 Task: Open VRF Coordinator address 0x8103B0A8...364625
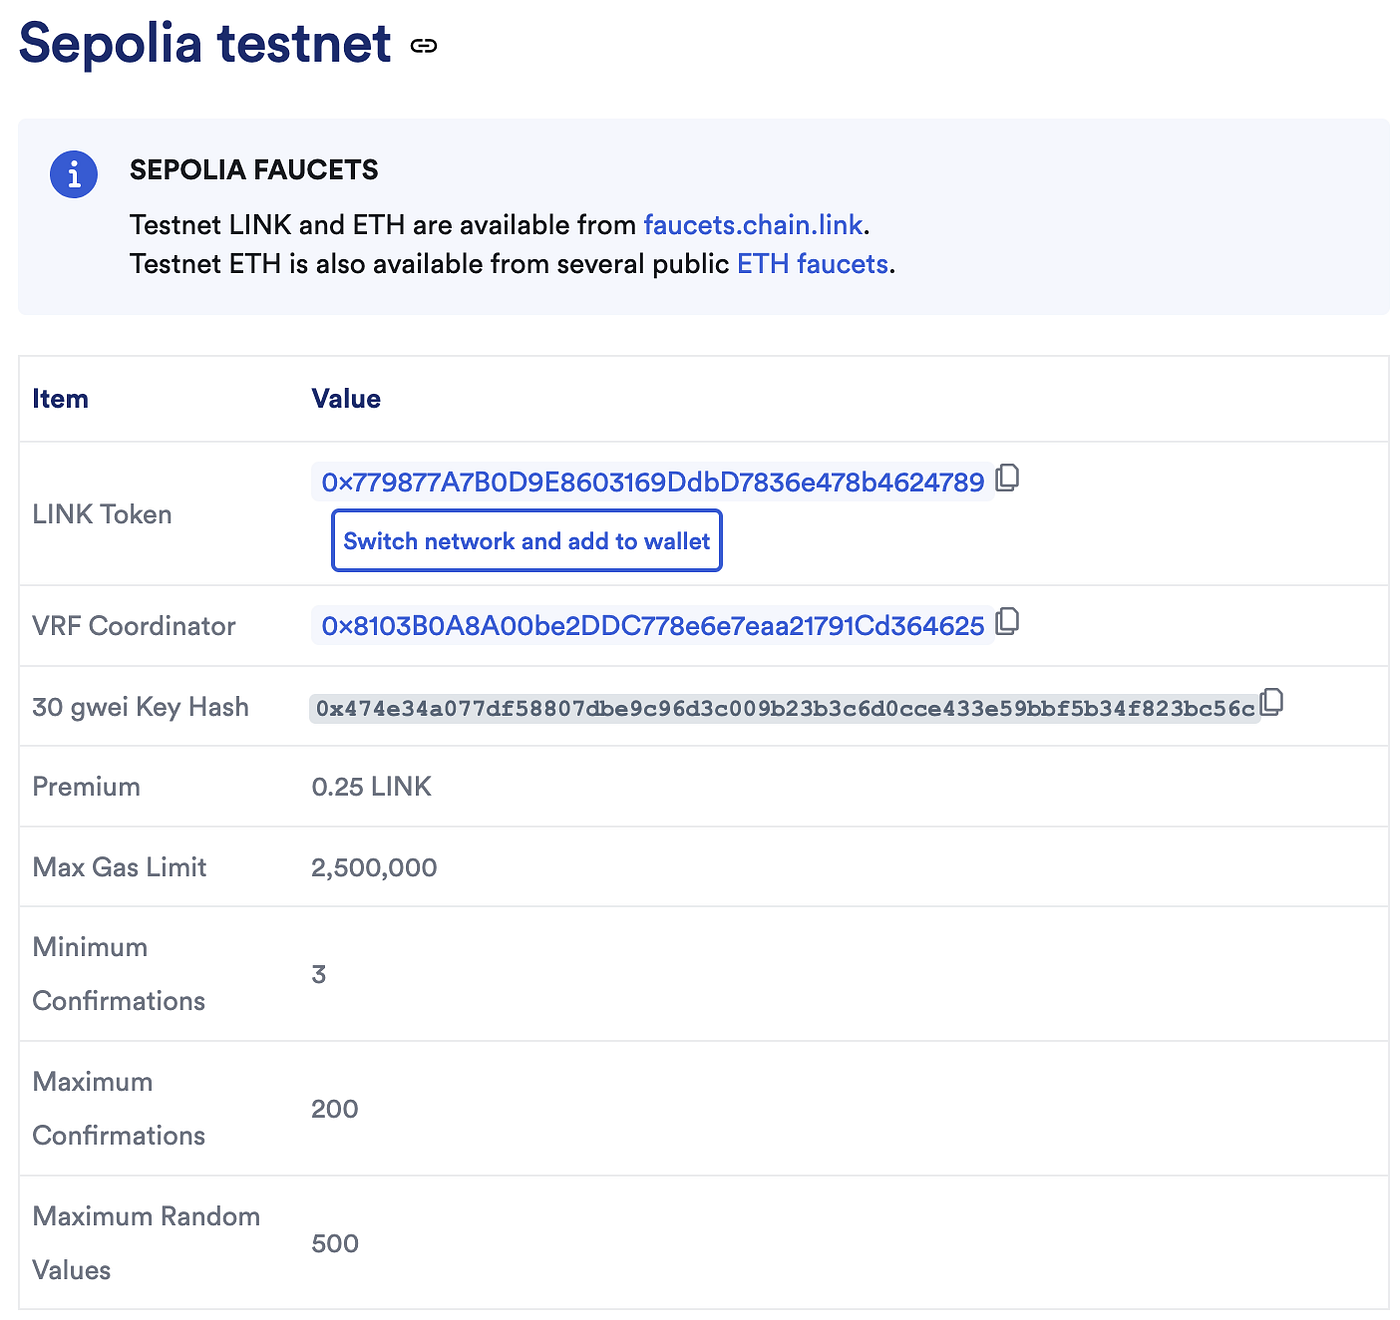coord(653,626)
